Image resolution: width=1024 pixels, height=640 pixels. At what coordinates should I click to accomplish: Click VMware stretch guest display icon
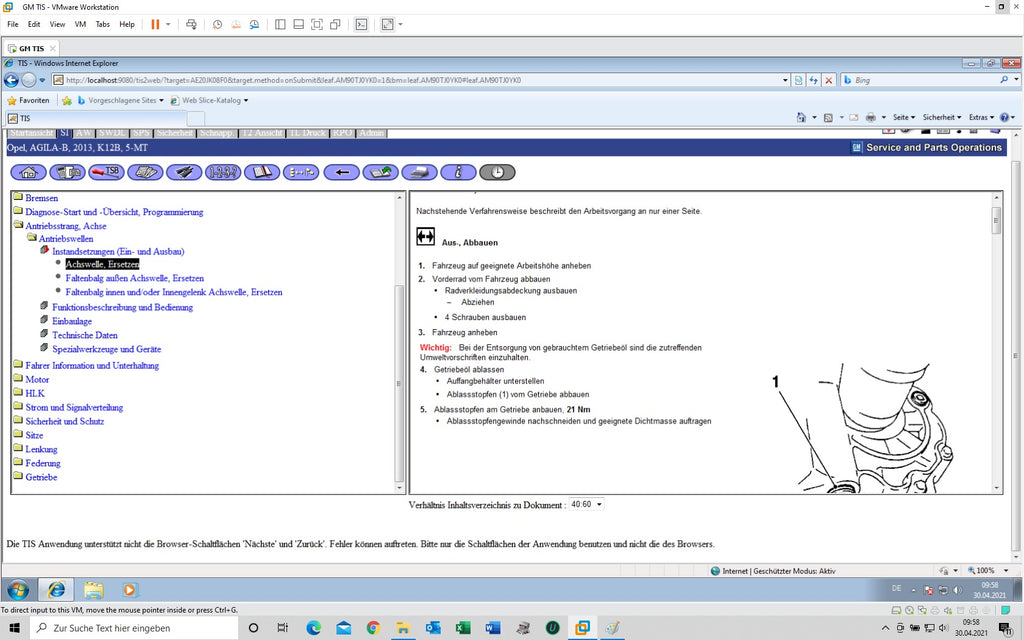pyautogui.click(x=387, y=24)
